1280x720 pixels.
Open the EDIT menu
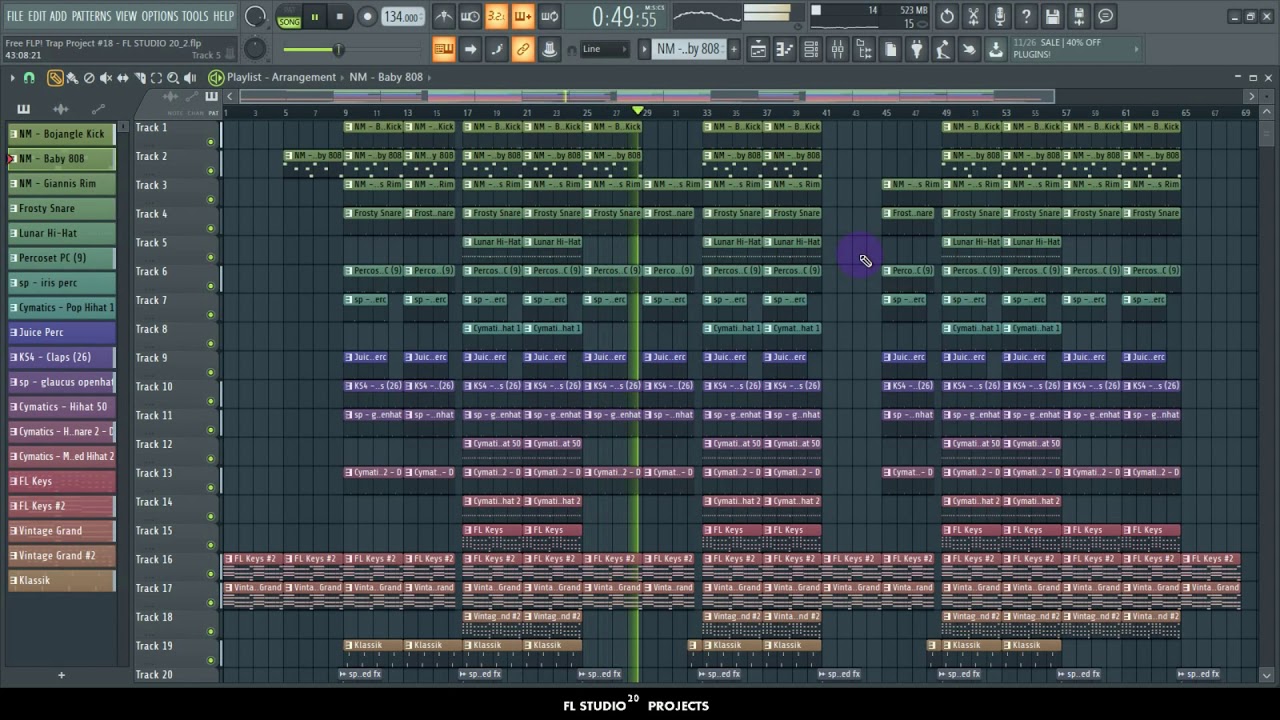[37, 16]
